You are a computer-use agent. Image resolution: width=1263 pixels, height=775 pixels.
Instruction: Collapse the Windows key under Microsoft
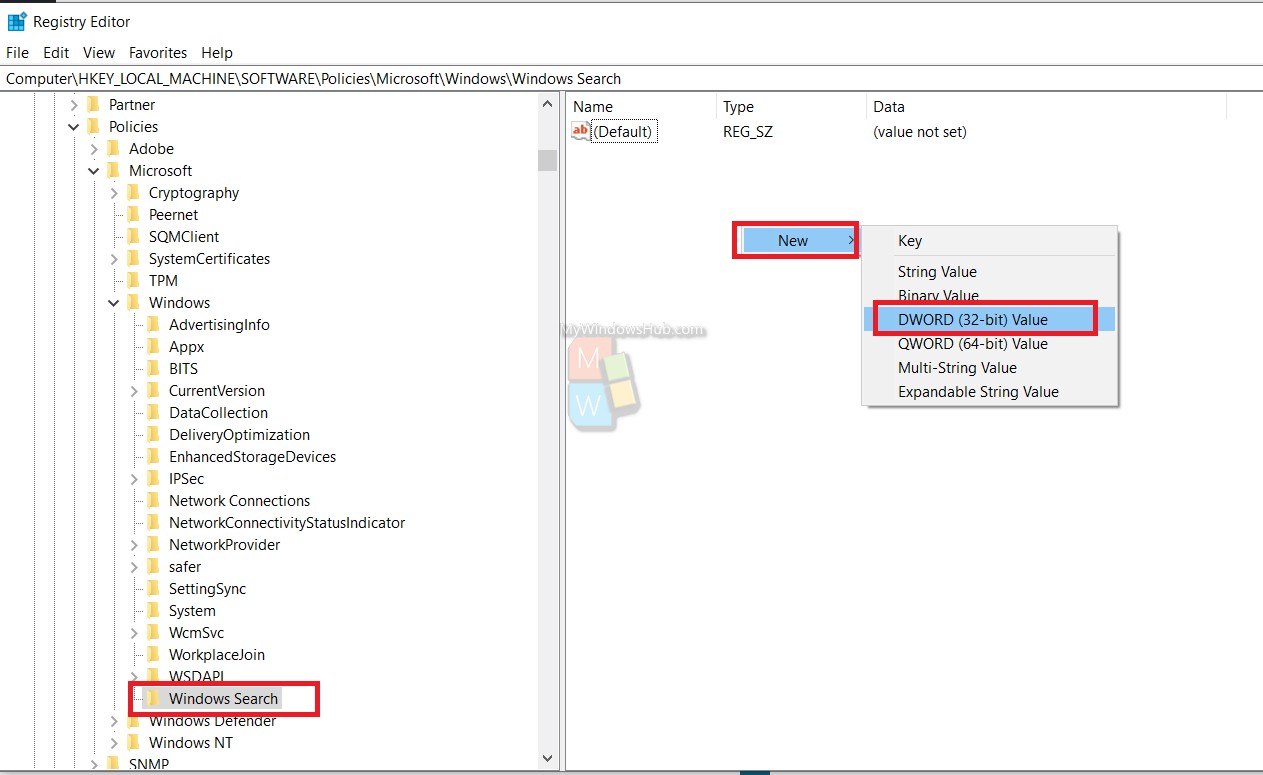(114, 302)
